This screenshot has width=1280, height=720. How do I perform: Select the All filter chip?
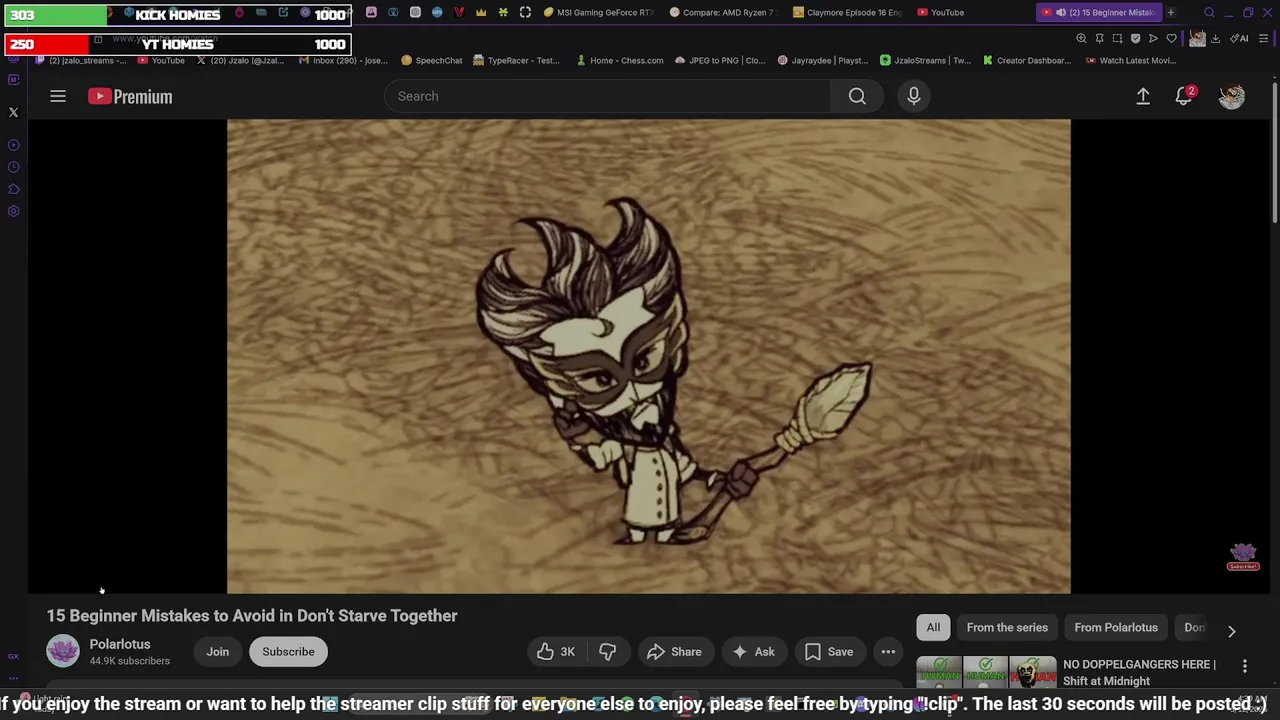[x=933, y=627]
